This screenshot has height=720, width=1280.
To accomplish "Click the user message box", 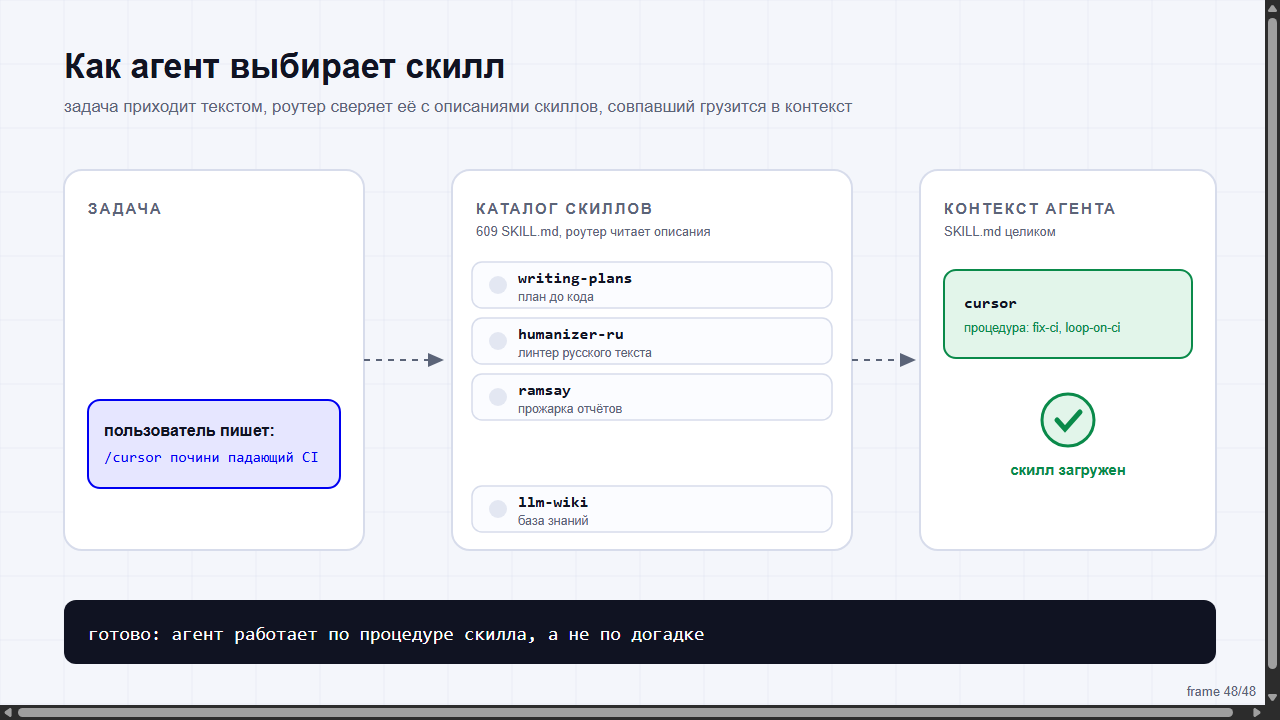I will pos(214,444).
